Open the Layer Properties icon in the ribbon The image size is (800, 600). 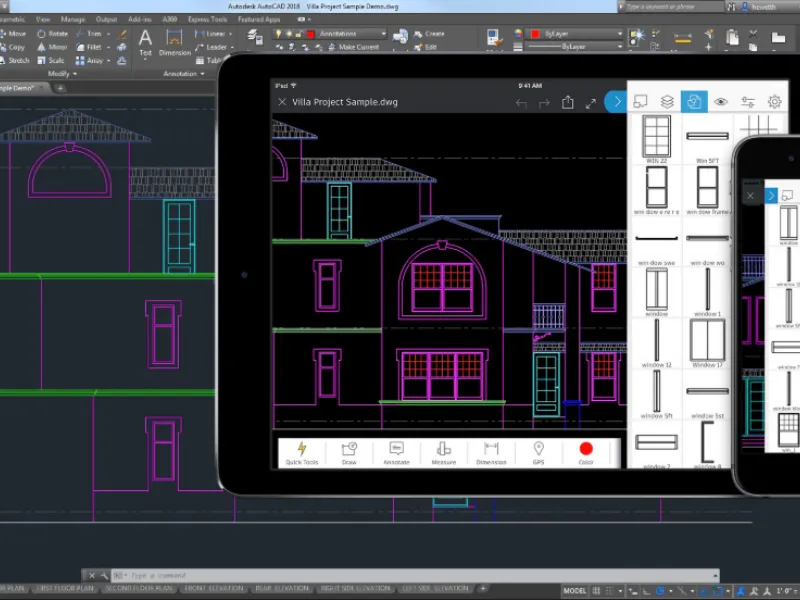pyautogui.click(x=255, y=36)
